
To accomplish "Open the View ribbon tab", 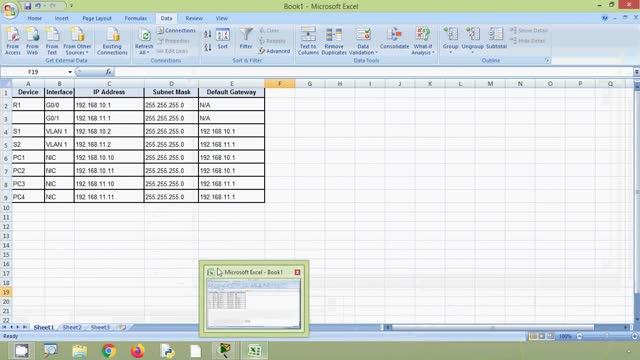I will [x=222, y=18].
